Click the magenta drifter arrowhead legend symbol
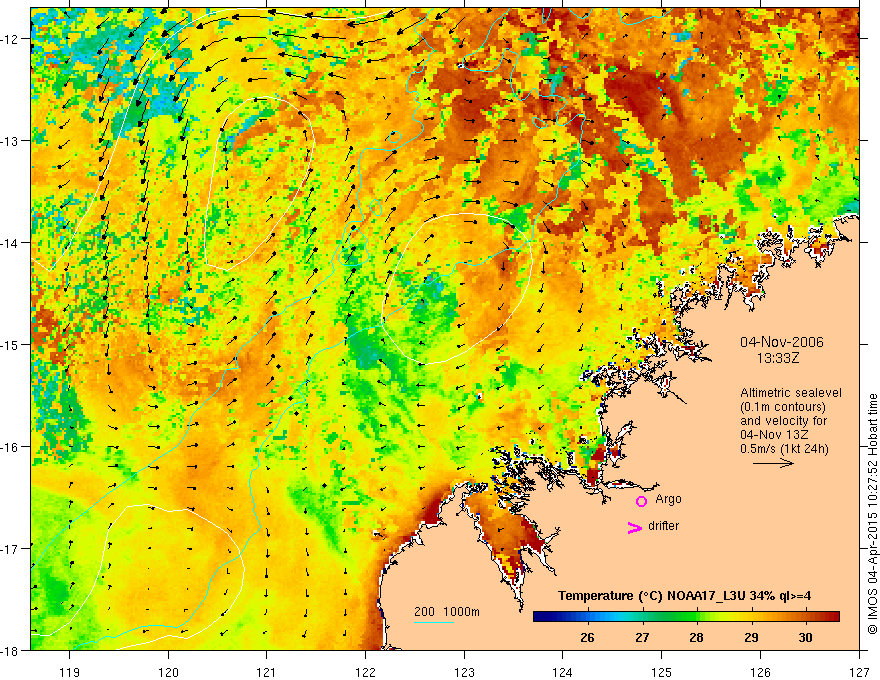880x680 pixels. pos(635,527)
